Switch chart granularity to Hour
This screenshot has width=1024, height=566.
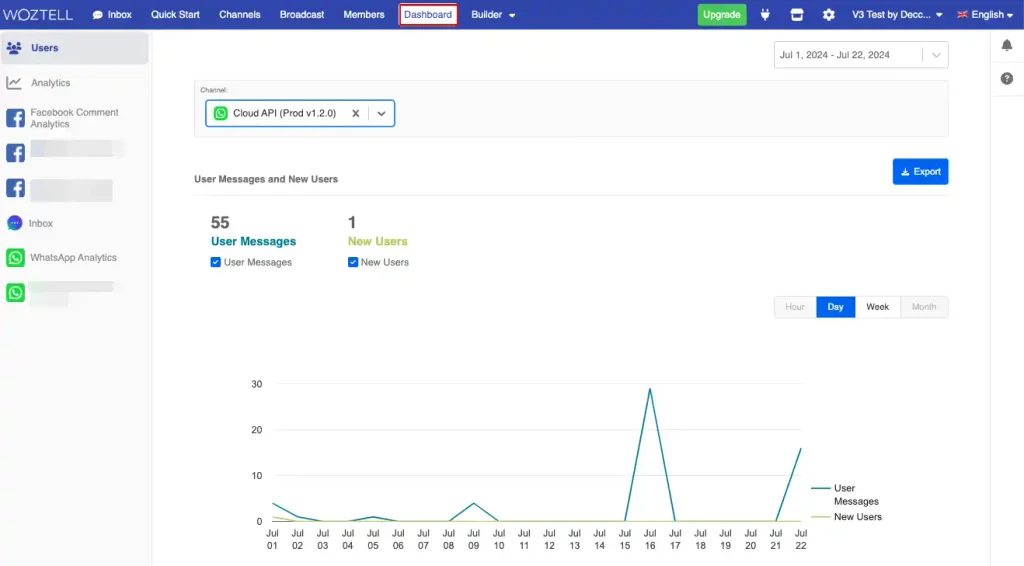[x=795, y=307]
